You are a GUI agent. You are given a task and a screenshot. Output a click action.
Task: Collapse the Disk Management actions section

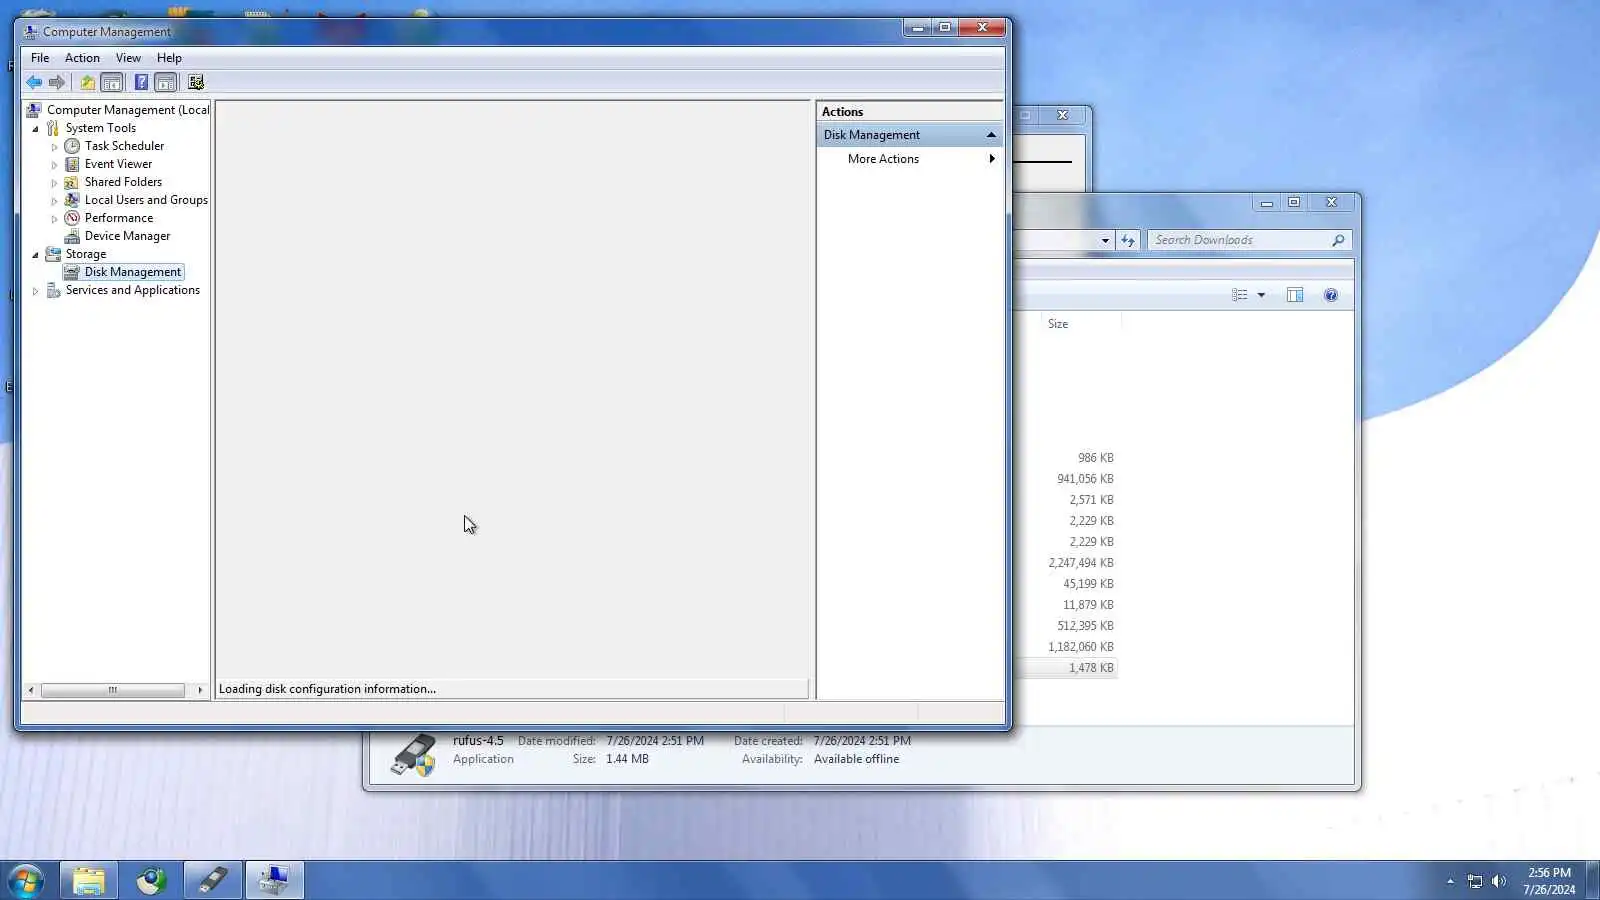[991, 135]
